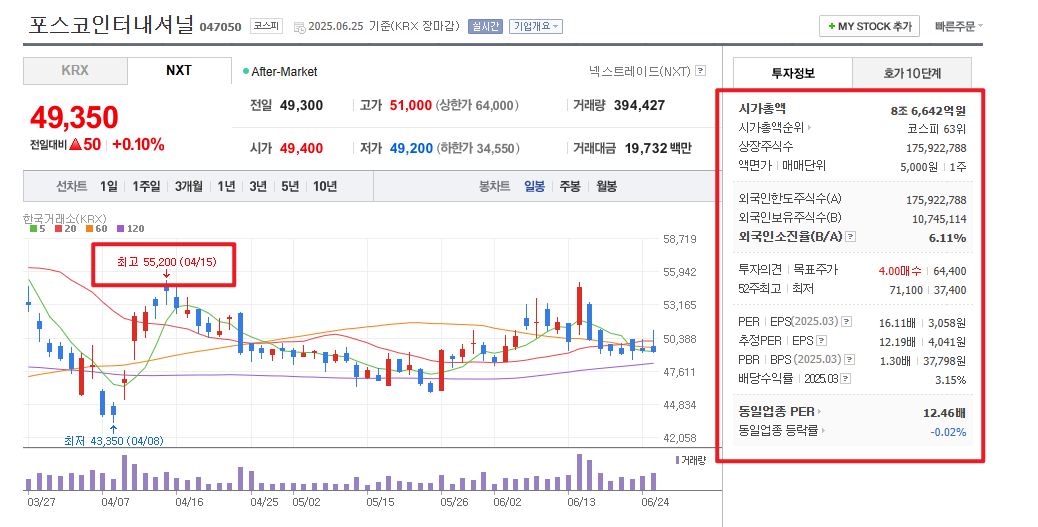
Task: Click the calendar icon before 2025.06.25 date
Action: pyautogui.click(x=299, y=27)
